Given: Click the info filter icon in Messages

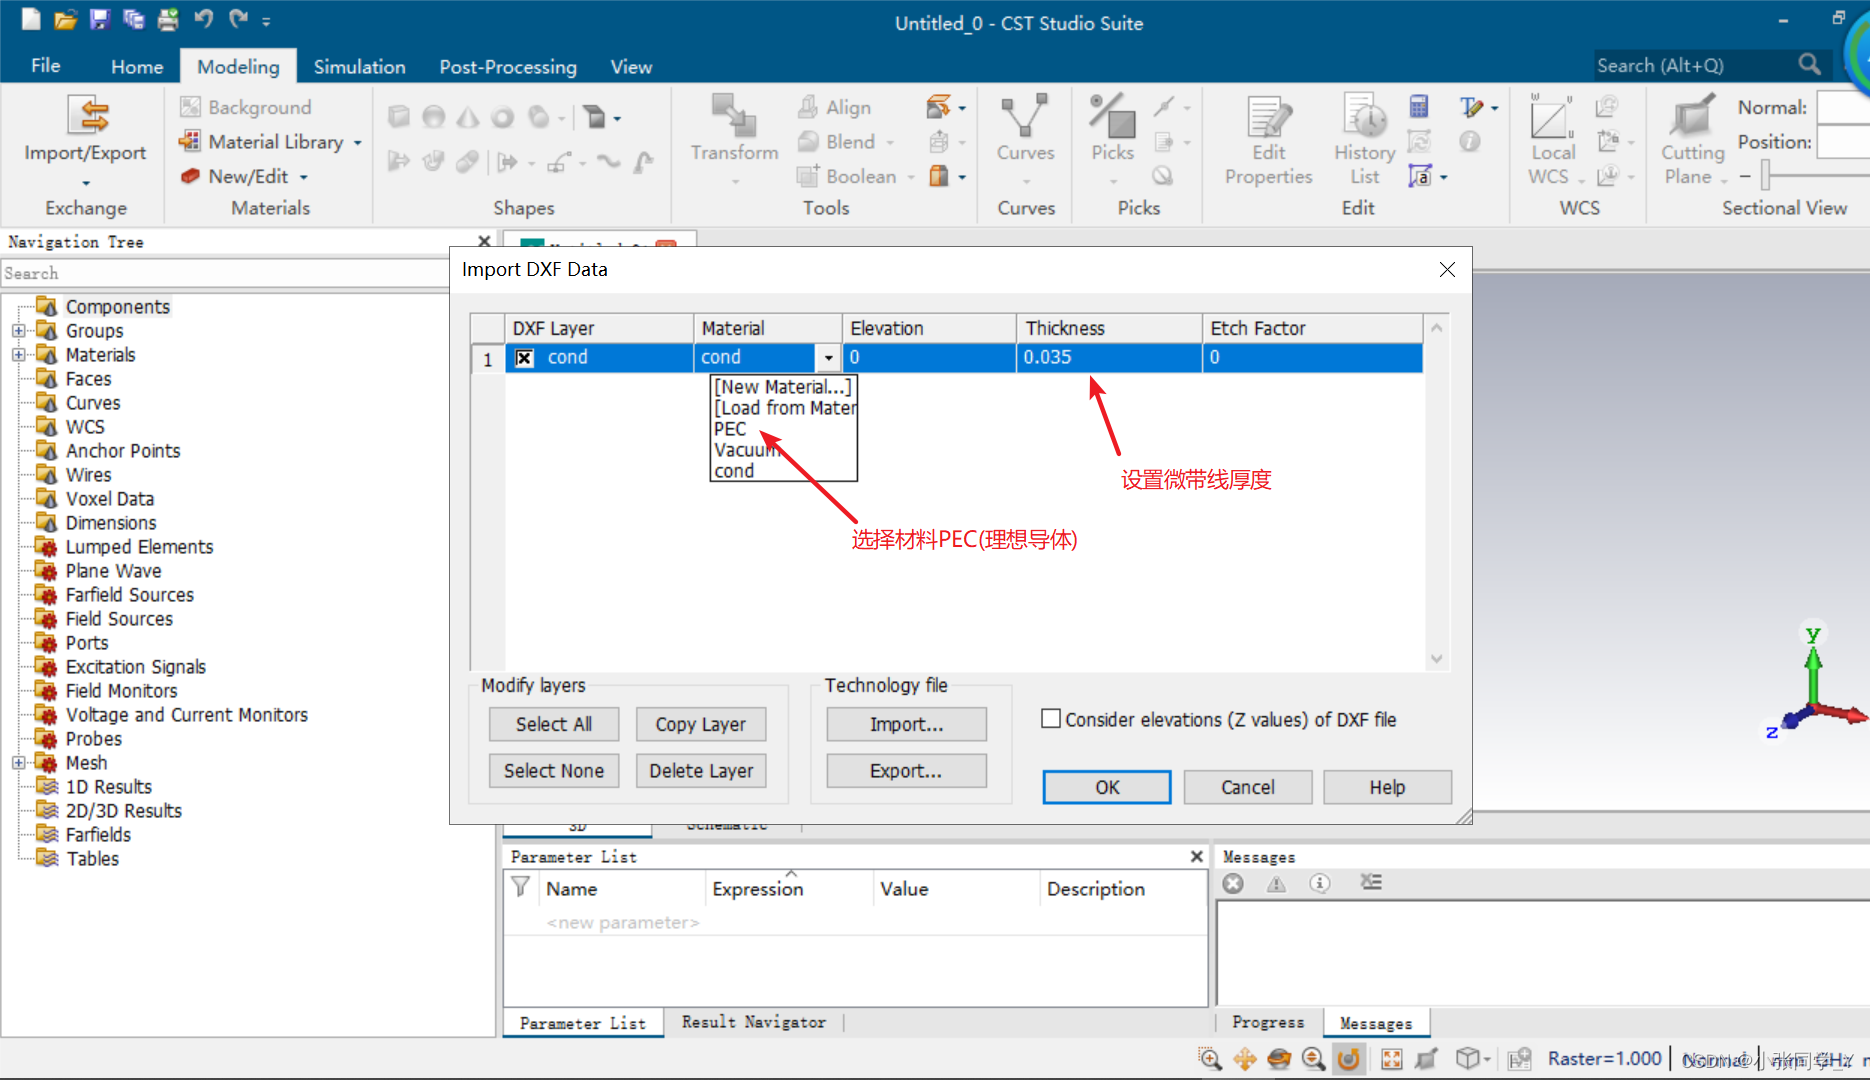Looking at the screenshot, I should (1320, 883).
